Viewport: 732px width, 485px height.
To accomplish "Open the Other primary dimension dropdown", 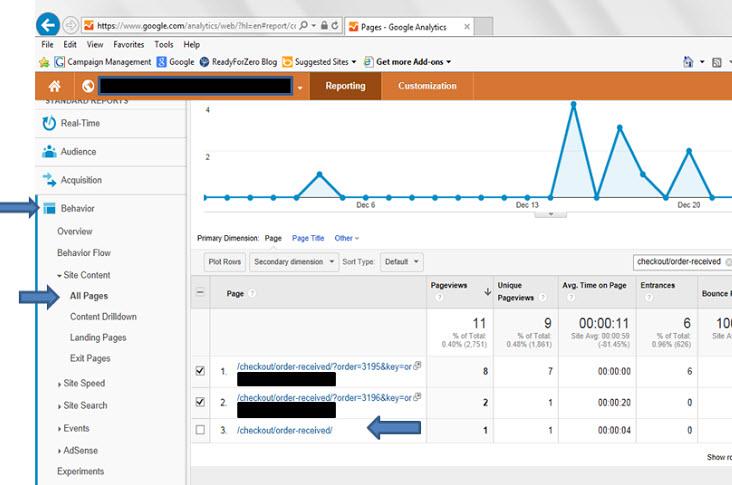I will (x=346, y=238).
